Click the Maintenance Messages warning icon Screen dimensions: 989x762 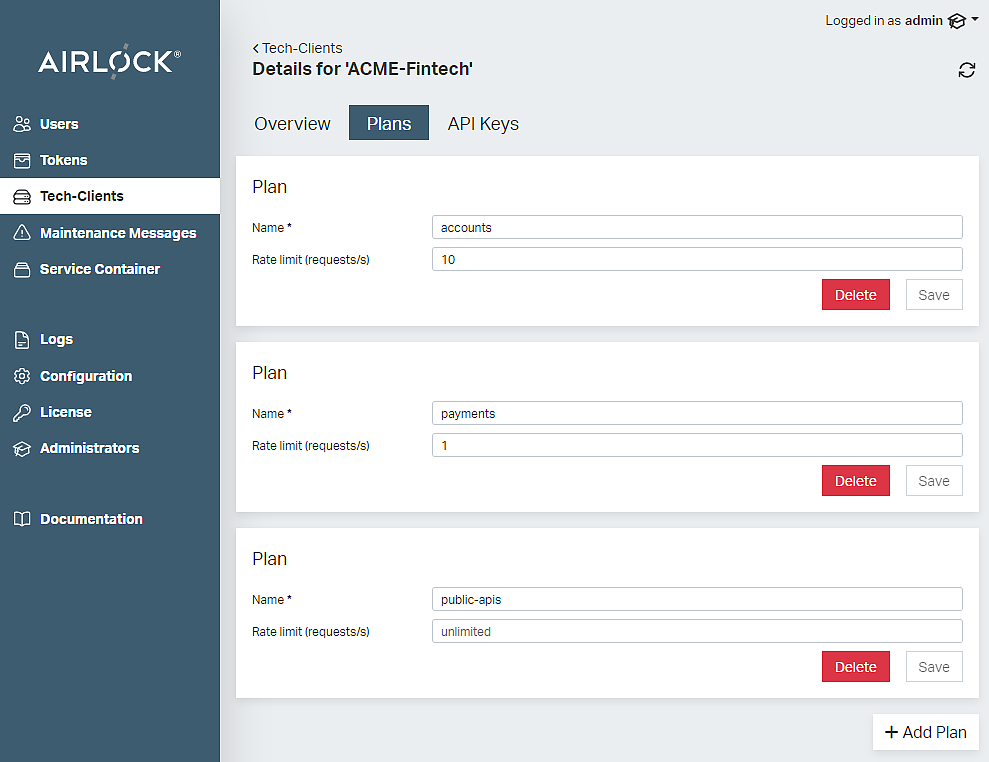(x=22, y=233)
